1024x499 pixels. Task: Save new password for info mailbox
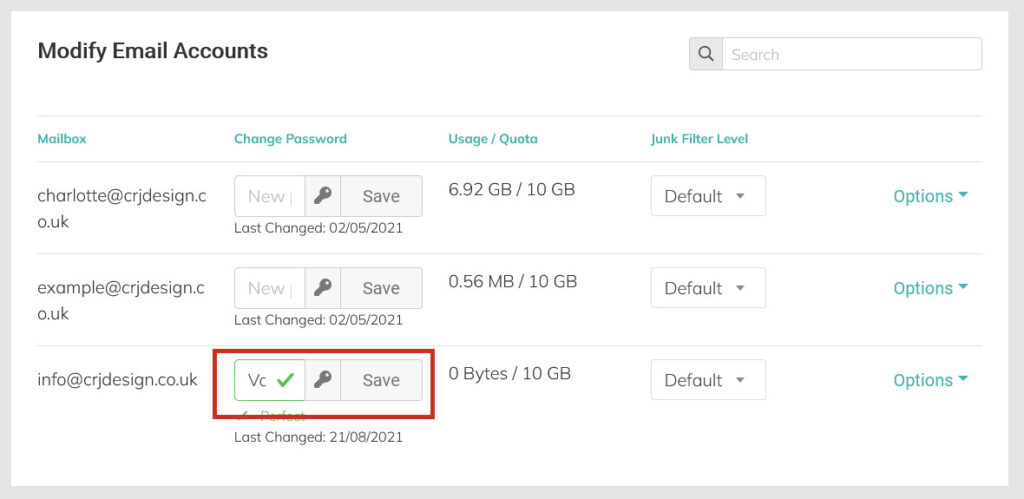click(x=381, y=380)
